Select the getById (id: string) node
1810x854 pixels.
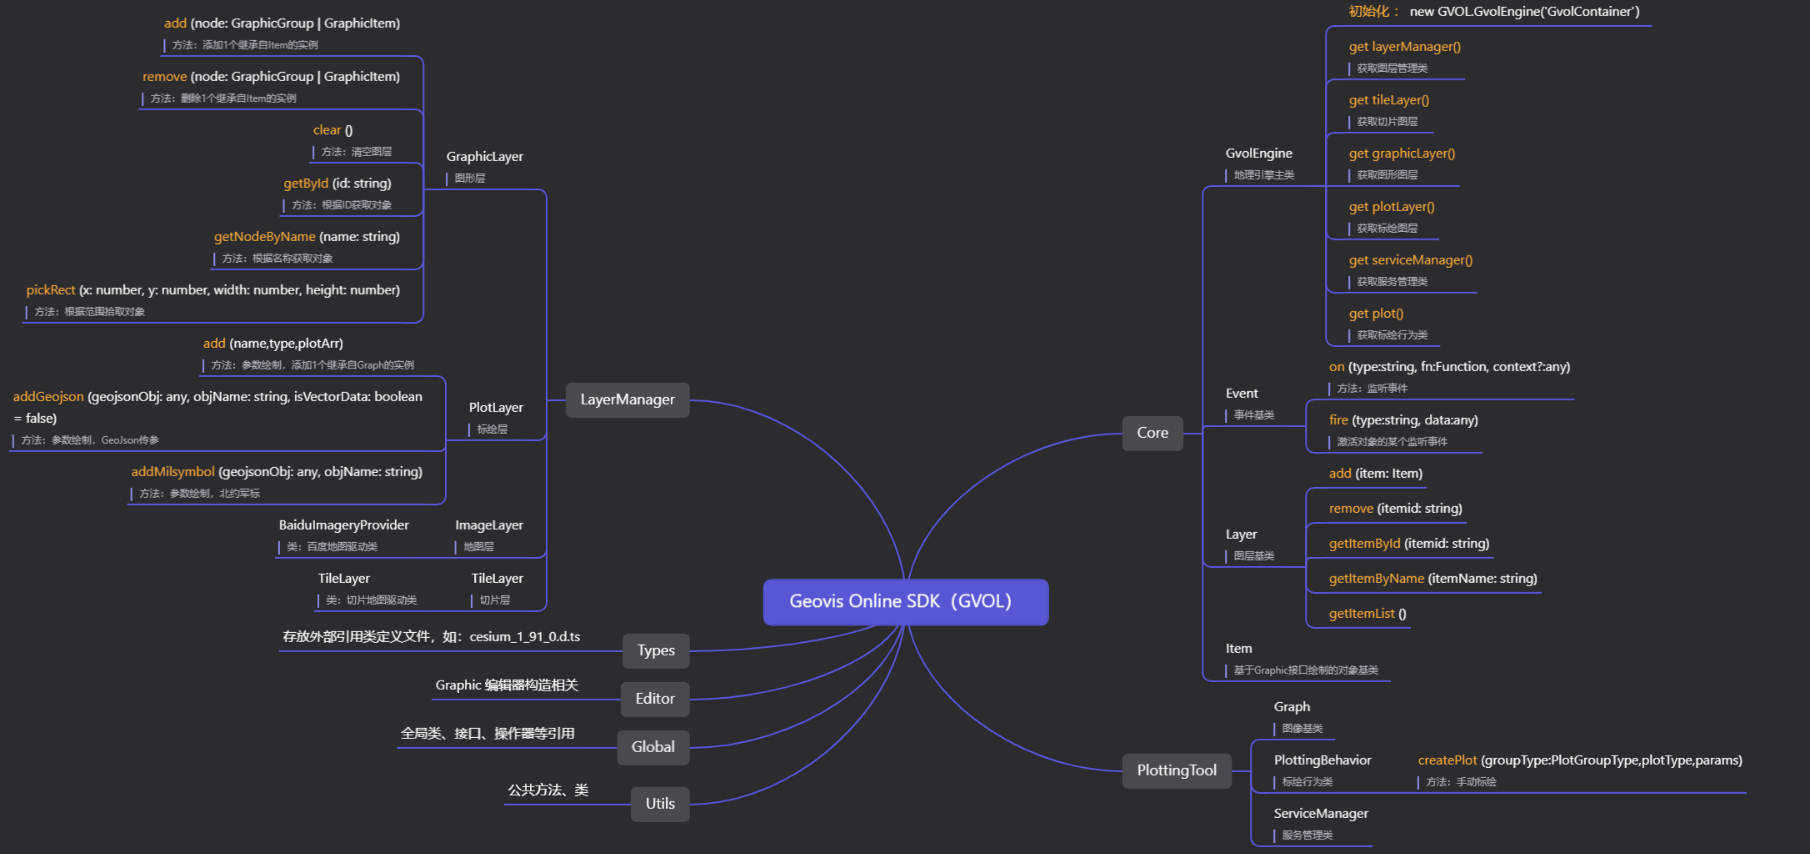tap(337, 193)
